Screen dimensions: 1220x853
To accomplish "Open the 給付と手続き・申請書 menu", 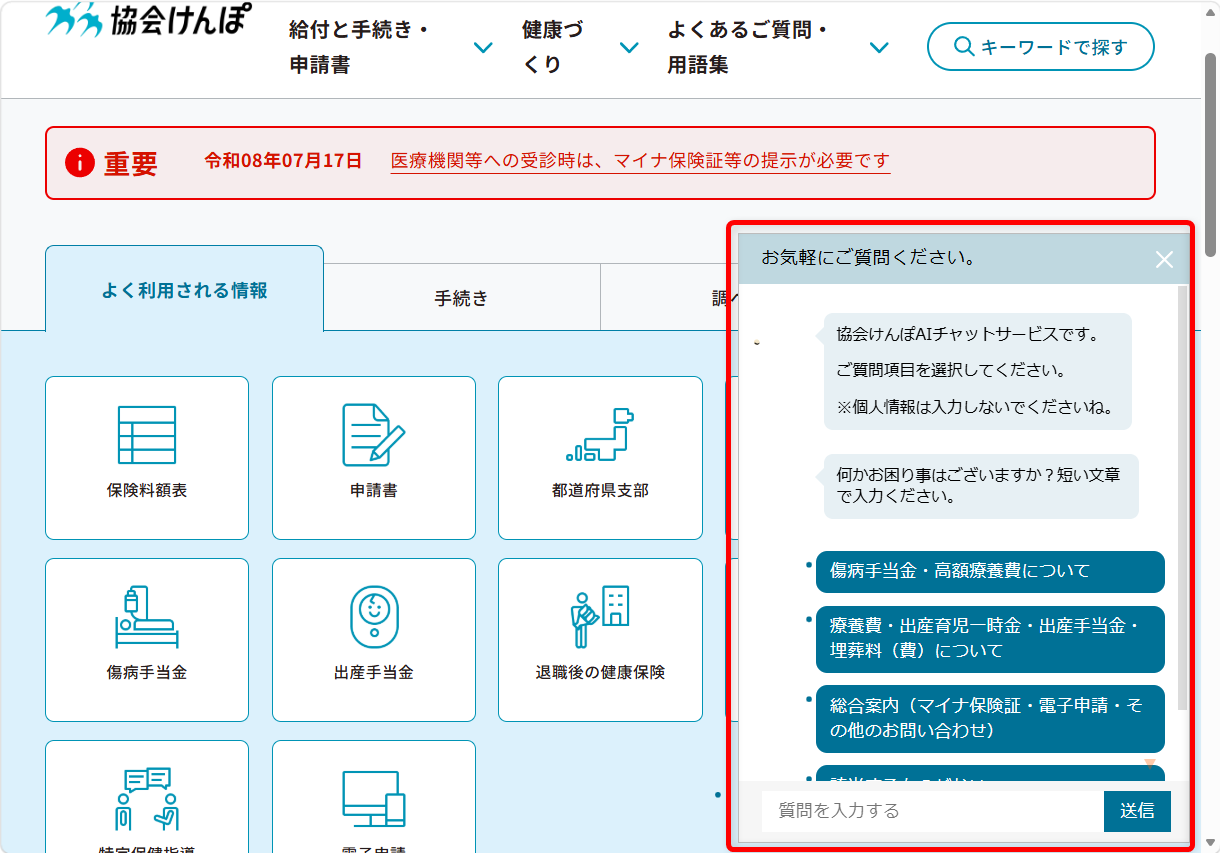I will pos(391,47).
